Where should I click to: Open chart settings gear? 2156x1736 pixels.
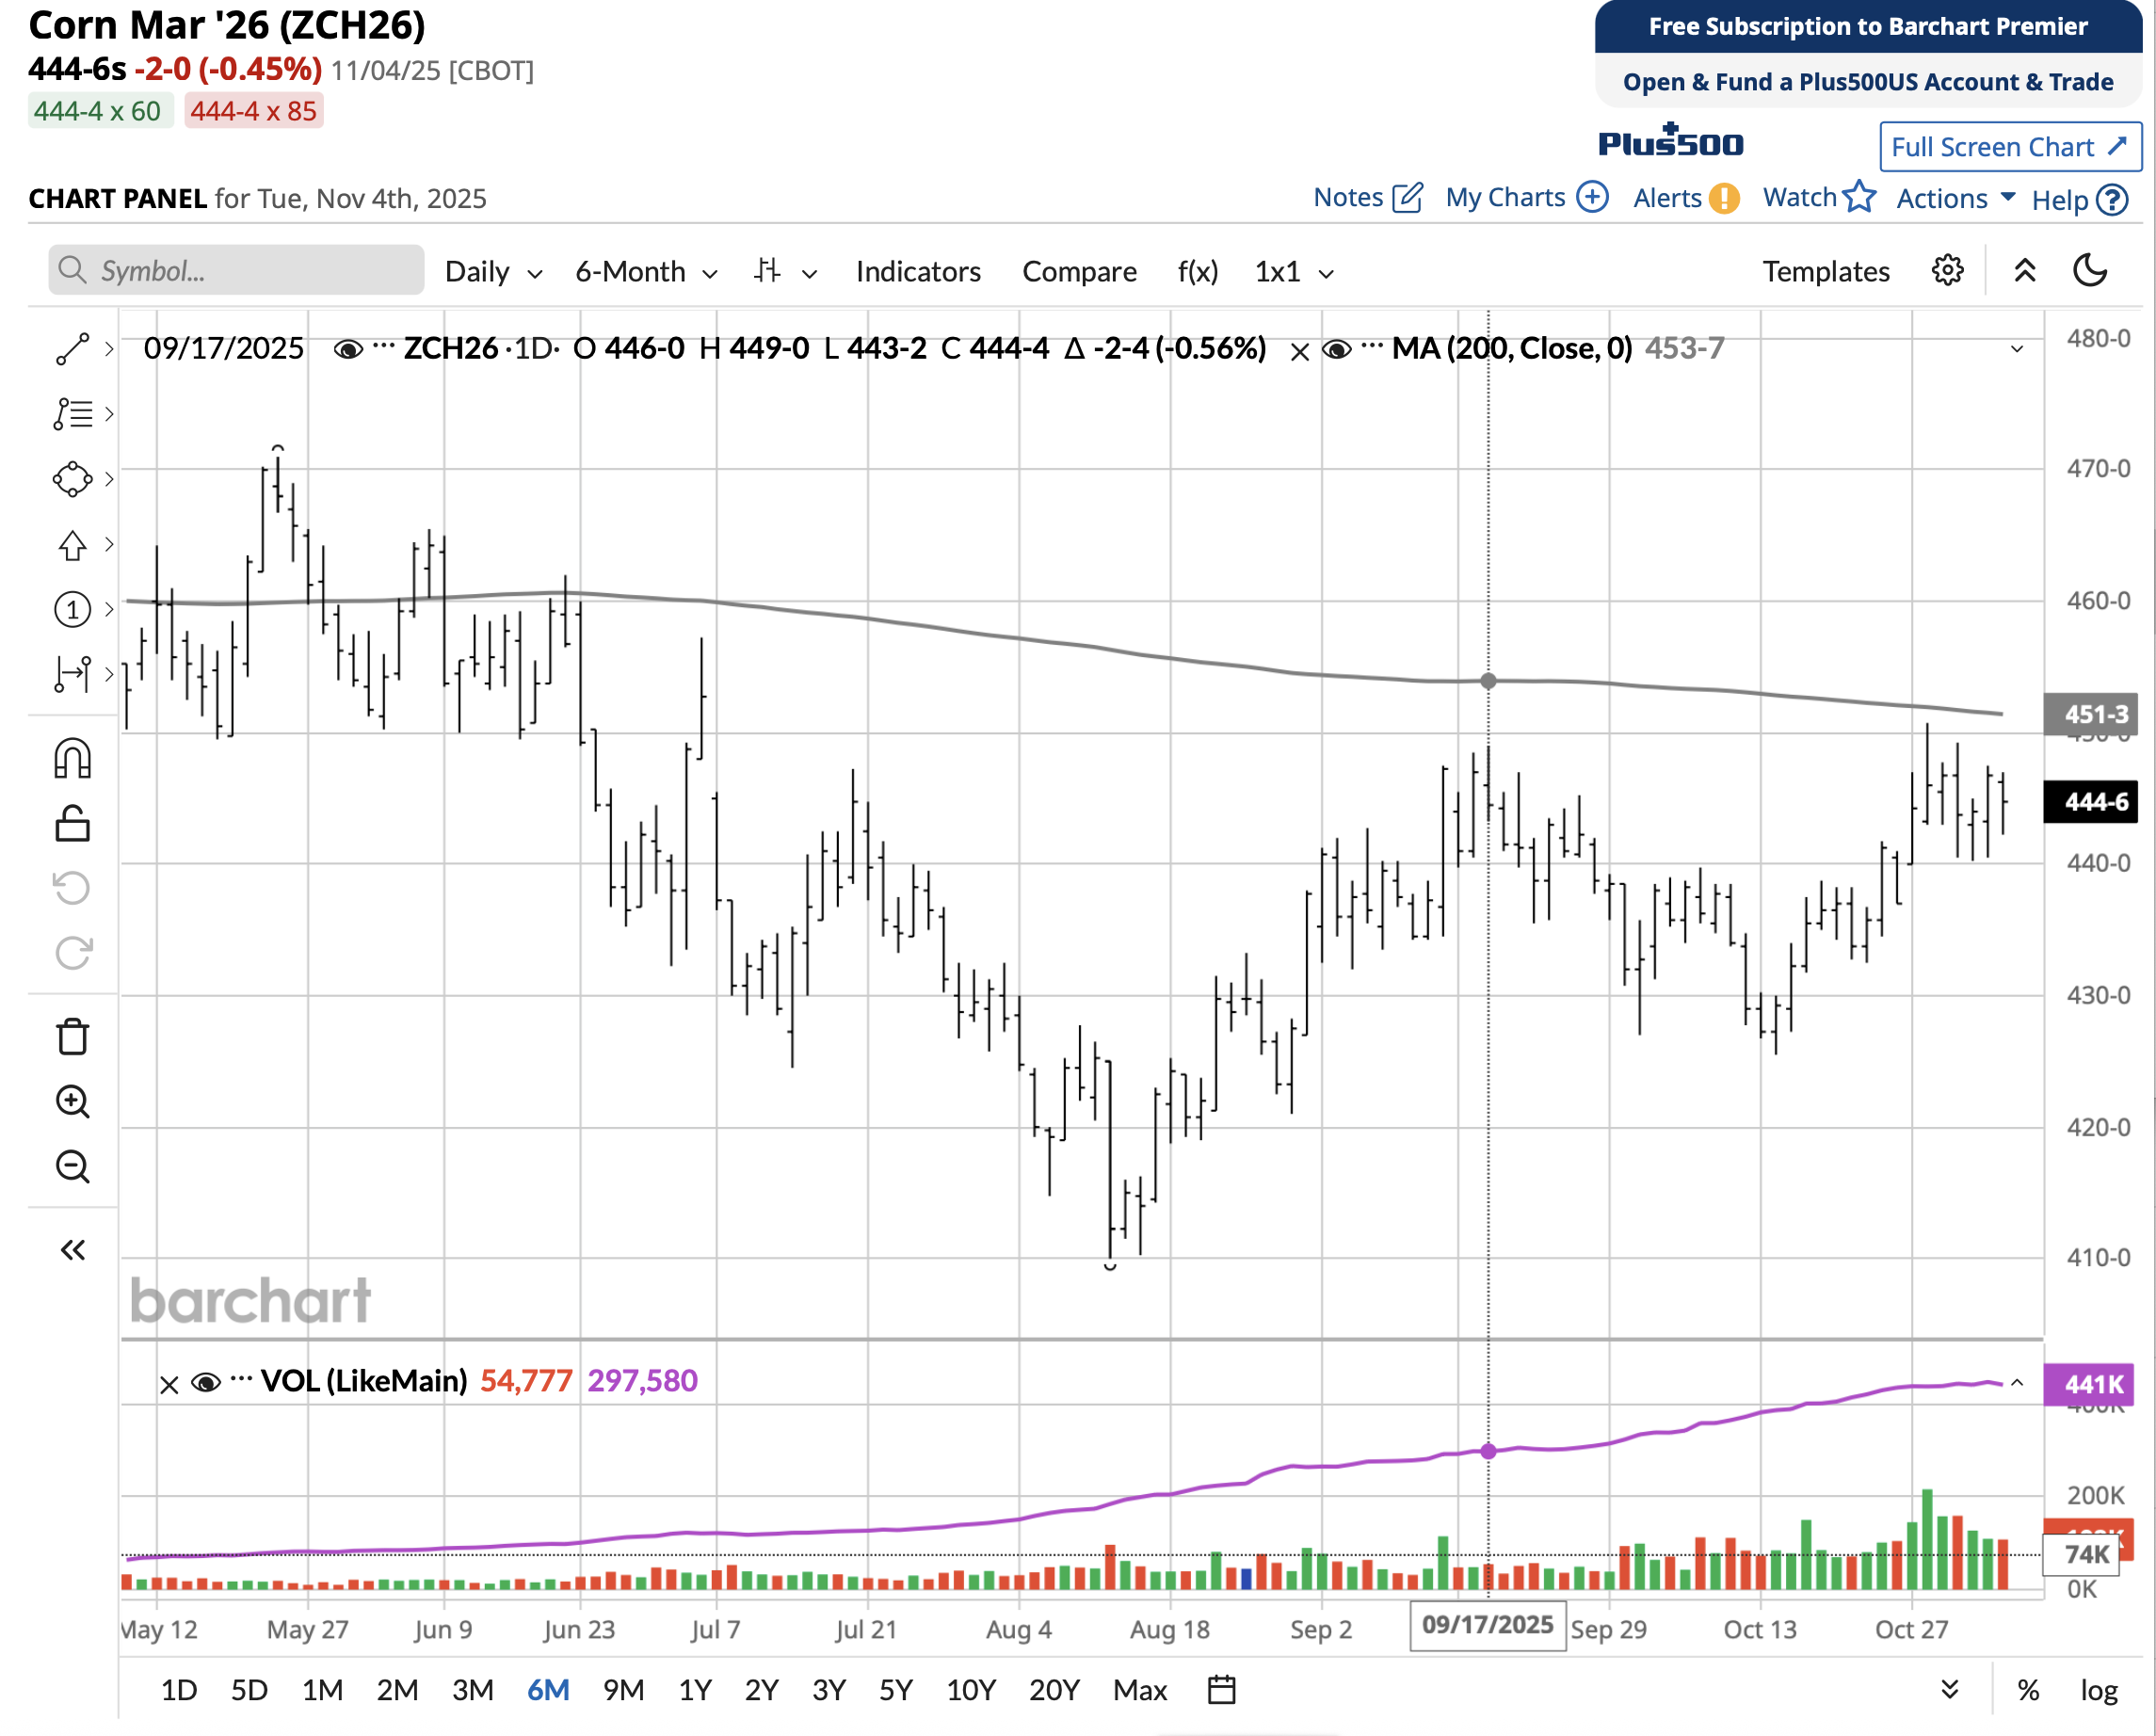click(1946, 271)
